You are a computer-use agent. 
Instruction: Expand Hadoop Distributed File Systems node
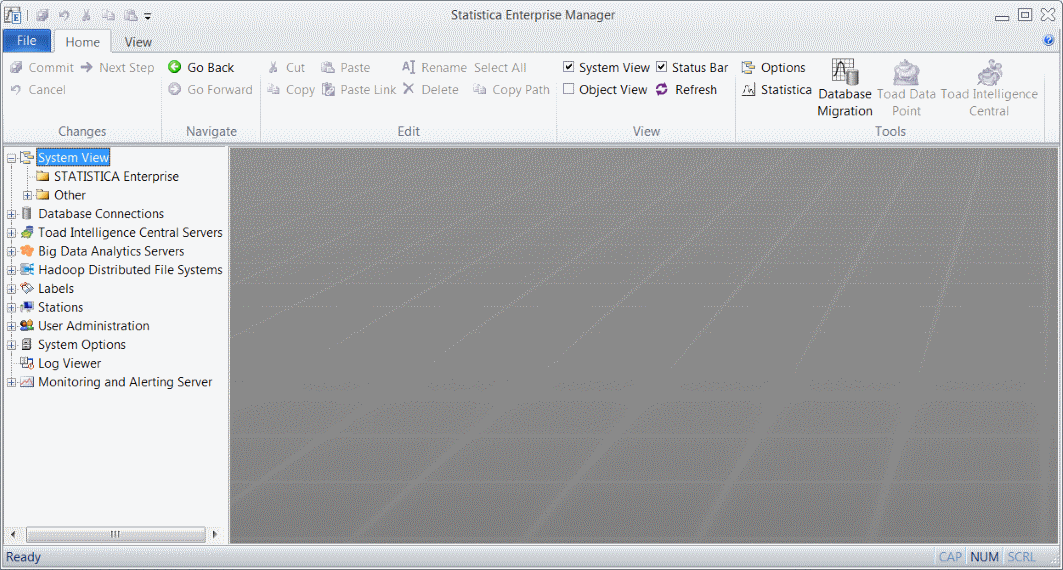[x=12, y=270]
